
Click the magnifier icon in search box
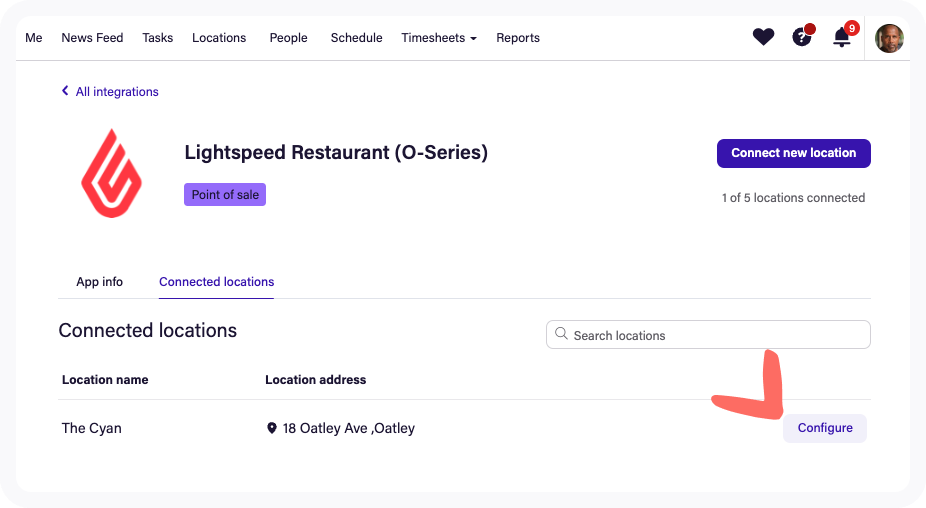click(561, 334)
